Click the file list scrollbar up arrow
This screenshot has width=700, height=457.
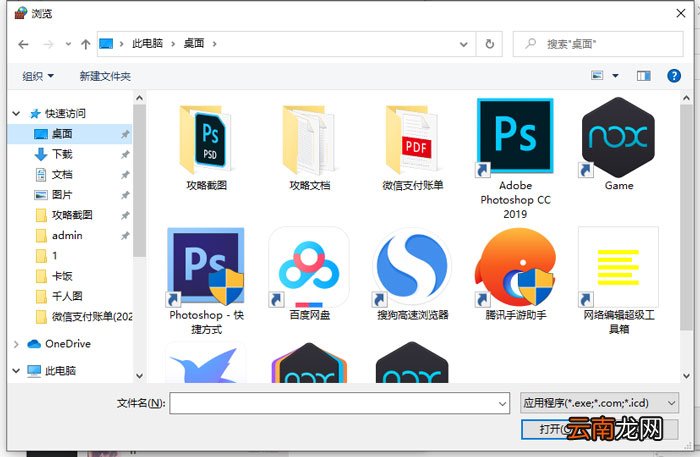(687, 98)
